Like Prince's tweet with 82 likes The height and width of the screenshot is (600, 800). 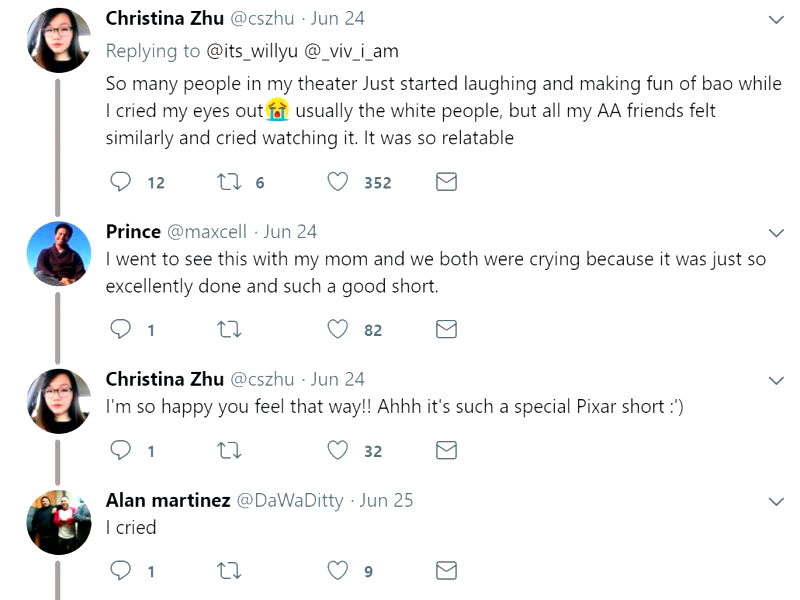coord(338,330)
